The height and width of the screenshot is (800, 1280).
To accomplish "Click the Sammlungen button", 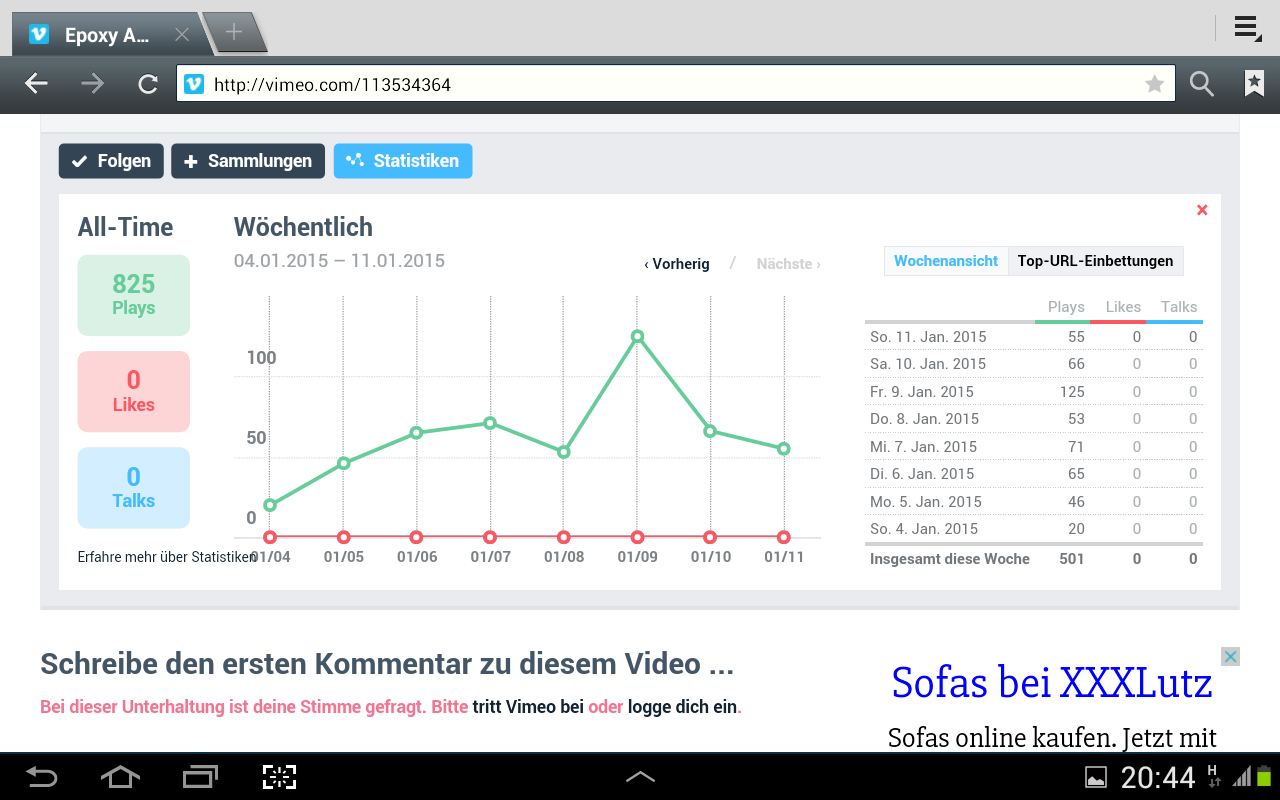I will 248,161.
